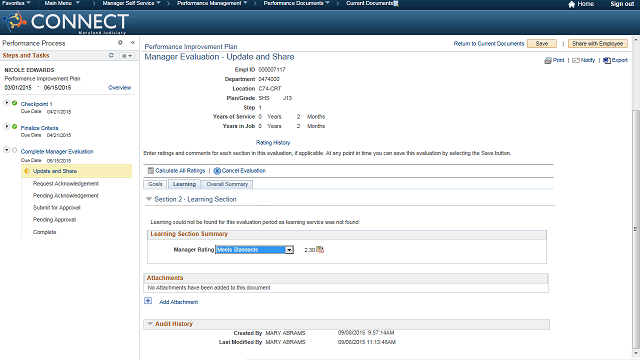This screenshot has width=640, height=360.
Task: Open the Steps and Tasks gear dropdown
Action: 127,56
